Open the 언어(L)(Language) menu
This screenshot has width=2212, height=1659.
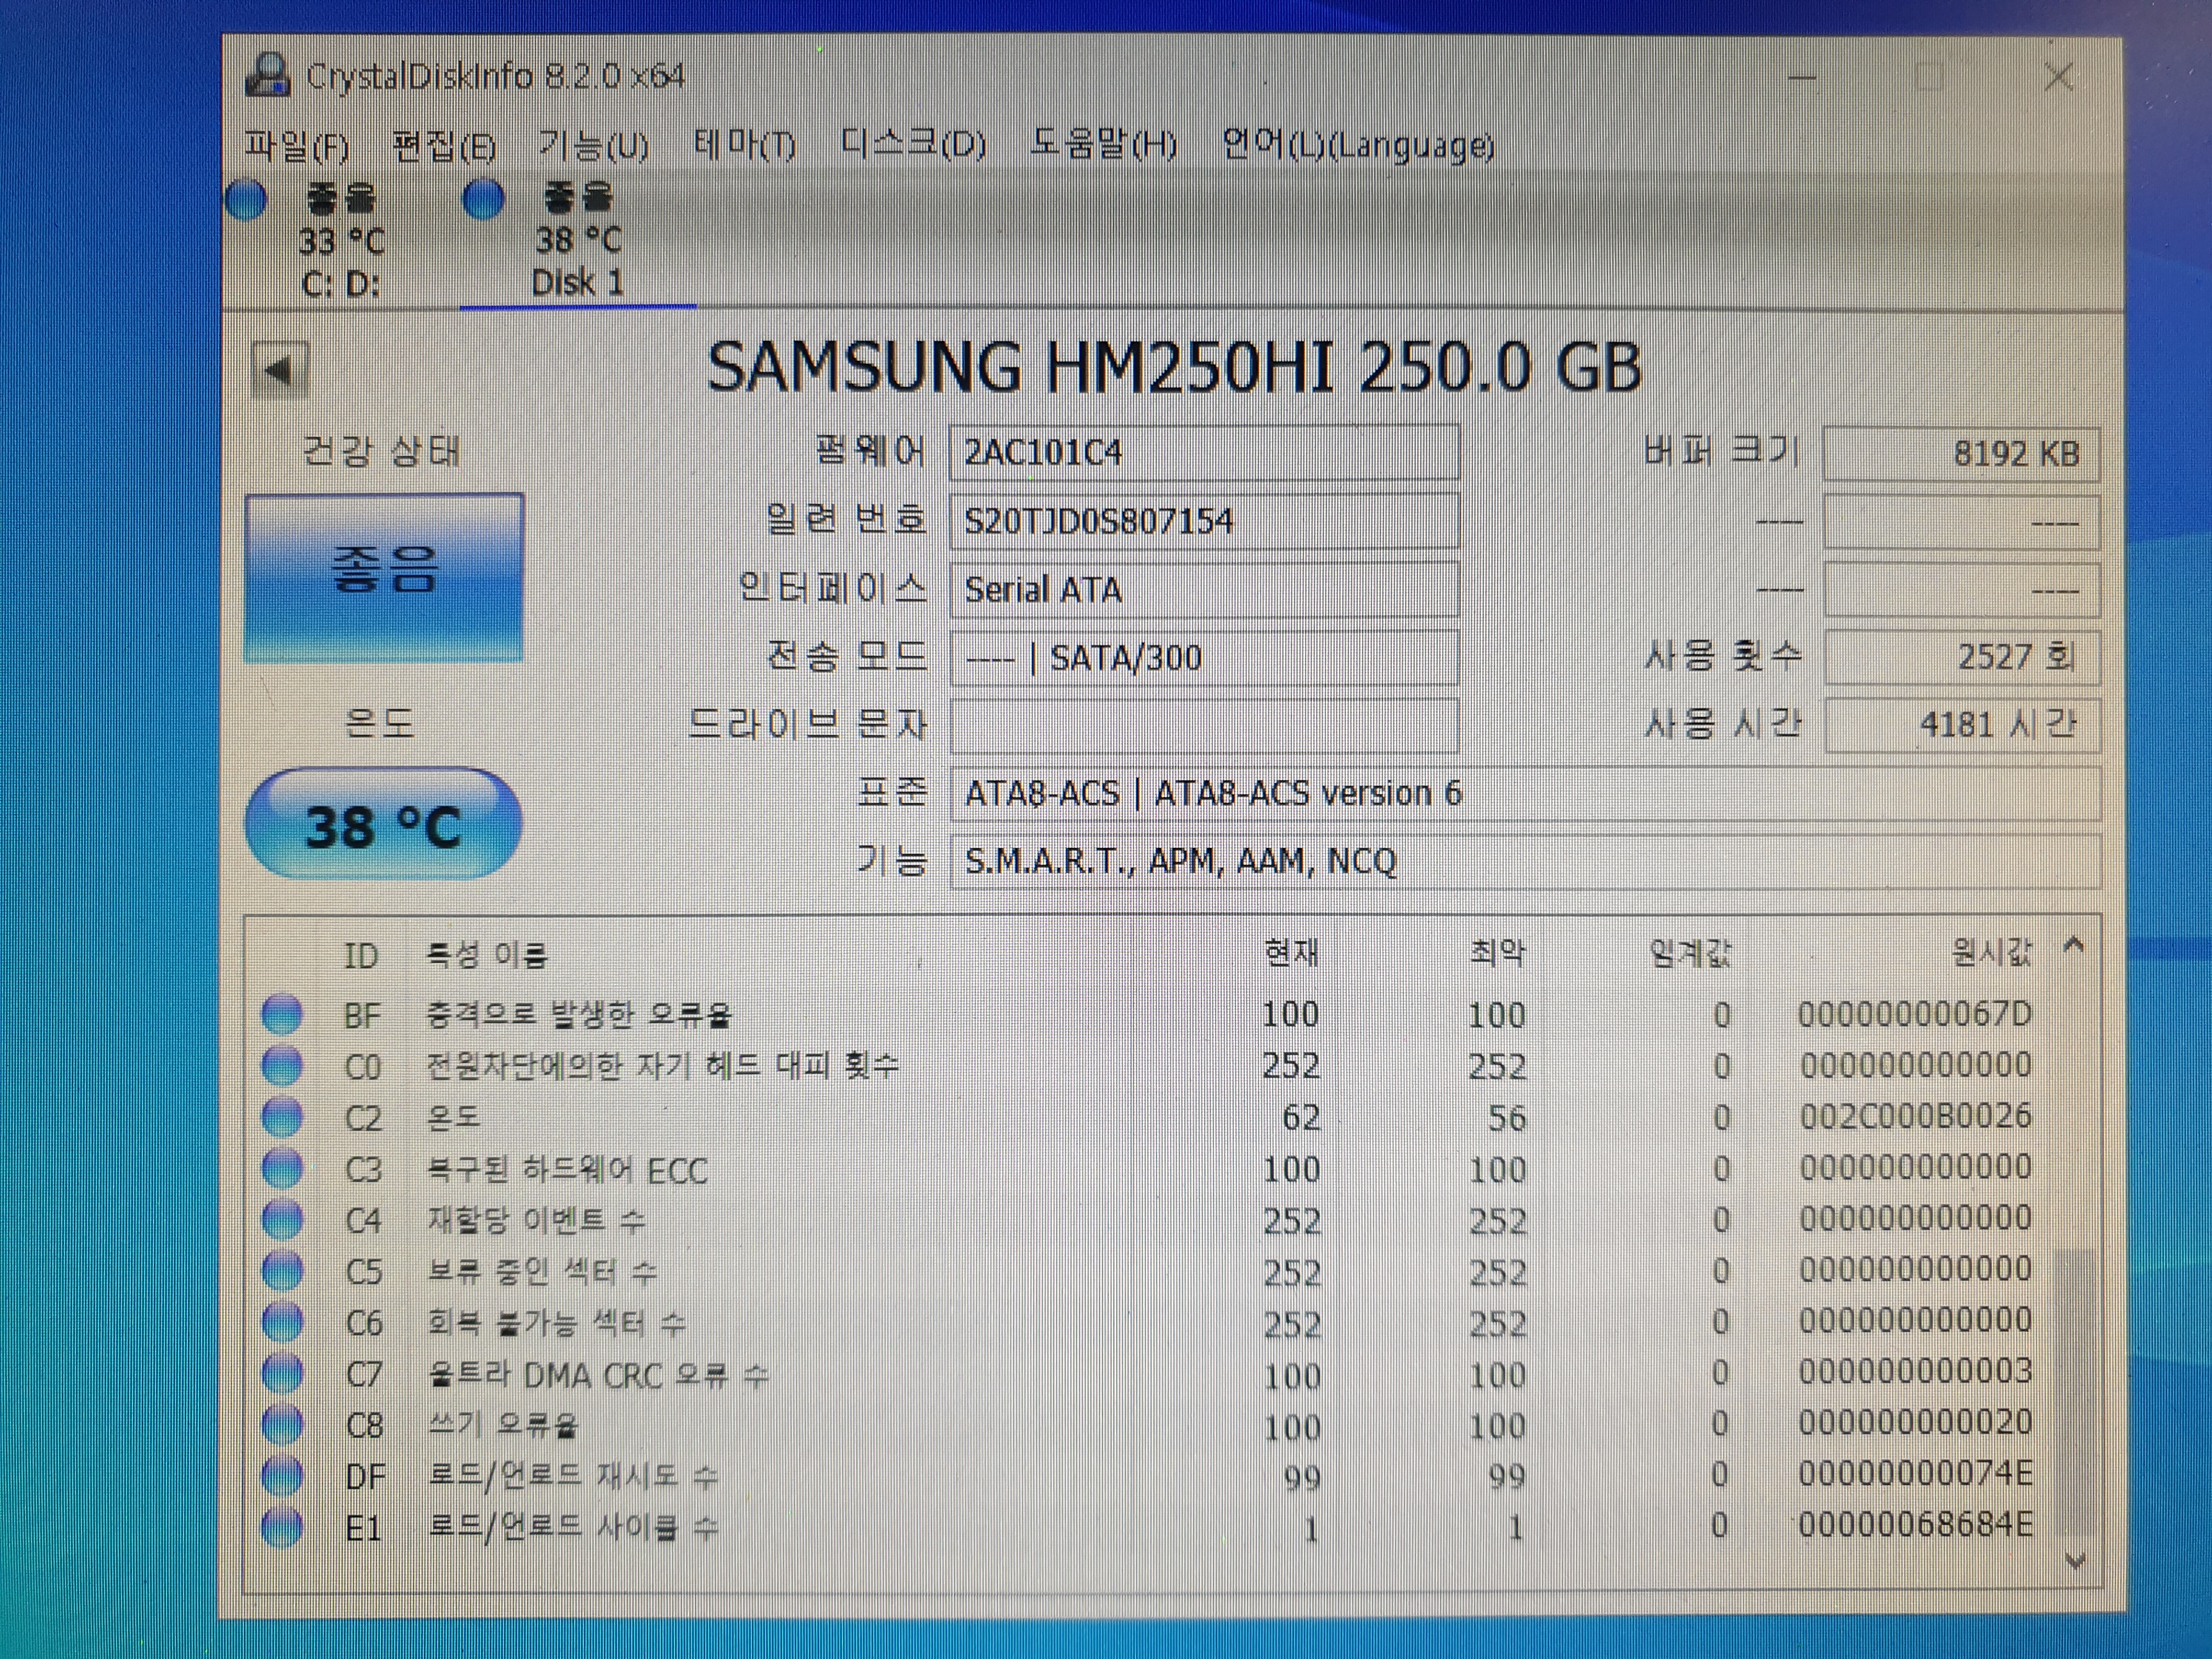tap(1358, 146)
